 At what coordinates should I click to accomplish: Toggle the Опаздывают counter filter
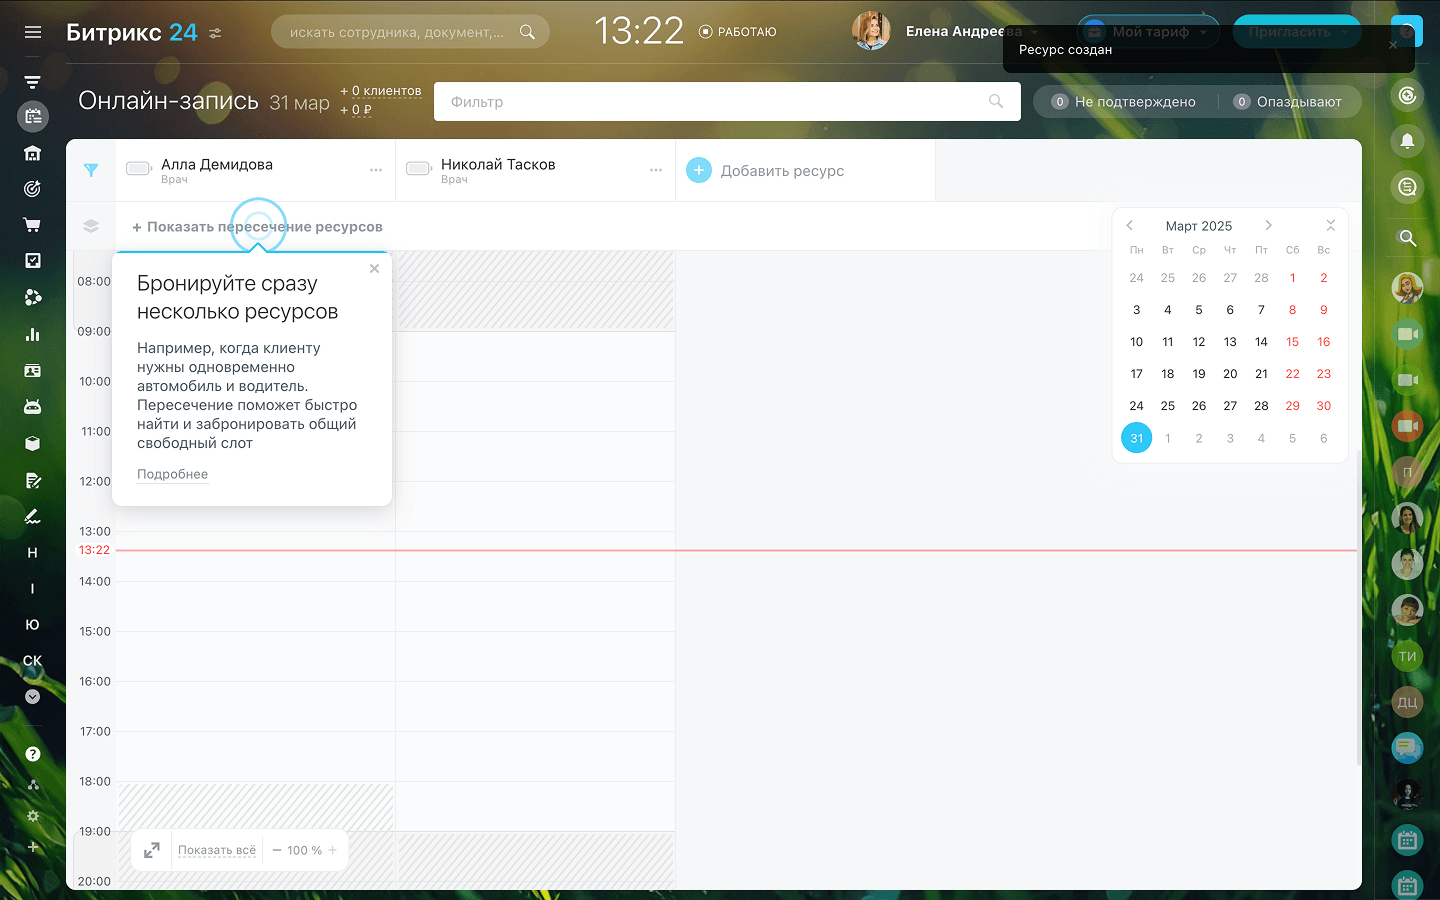coord(1287,102)
